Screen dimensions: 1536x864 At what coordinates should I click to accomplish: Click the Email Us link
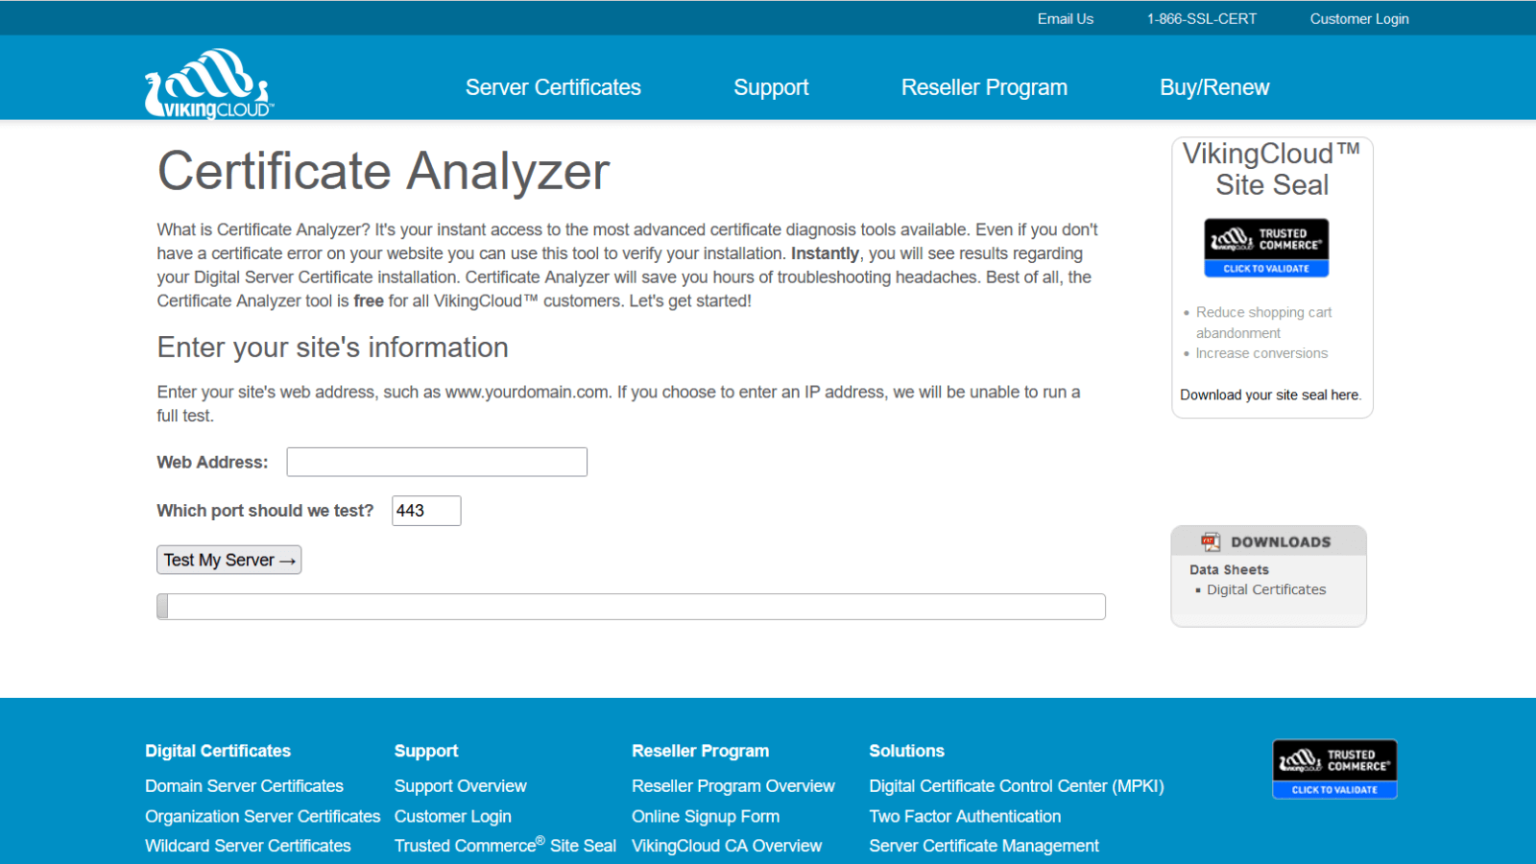1065,19
